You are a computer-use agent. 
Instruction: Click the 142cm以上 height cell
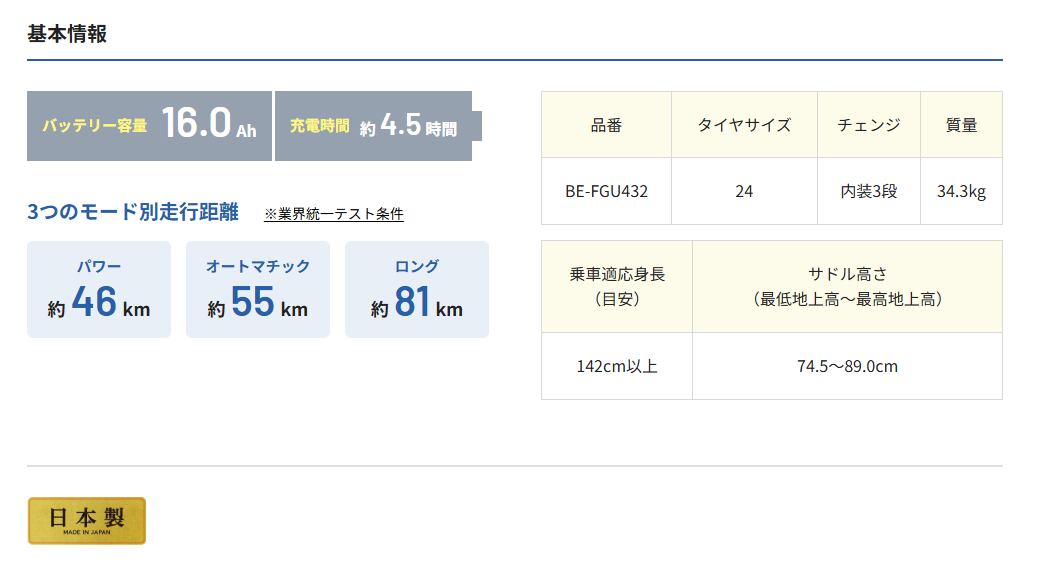coord(617,366)
